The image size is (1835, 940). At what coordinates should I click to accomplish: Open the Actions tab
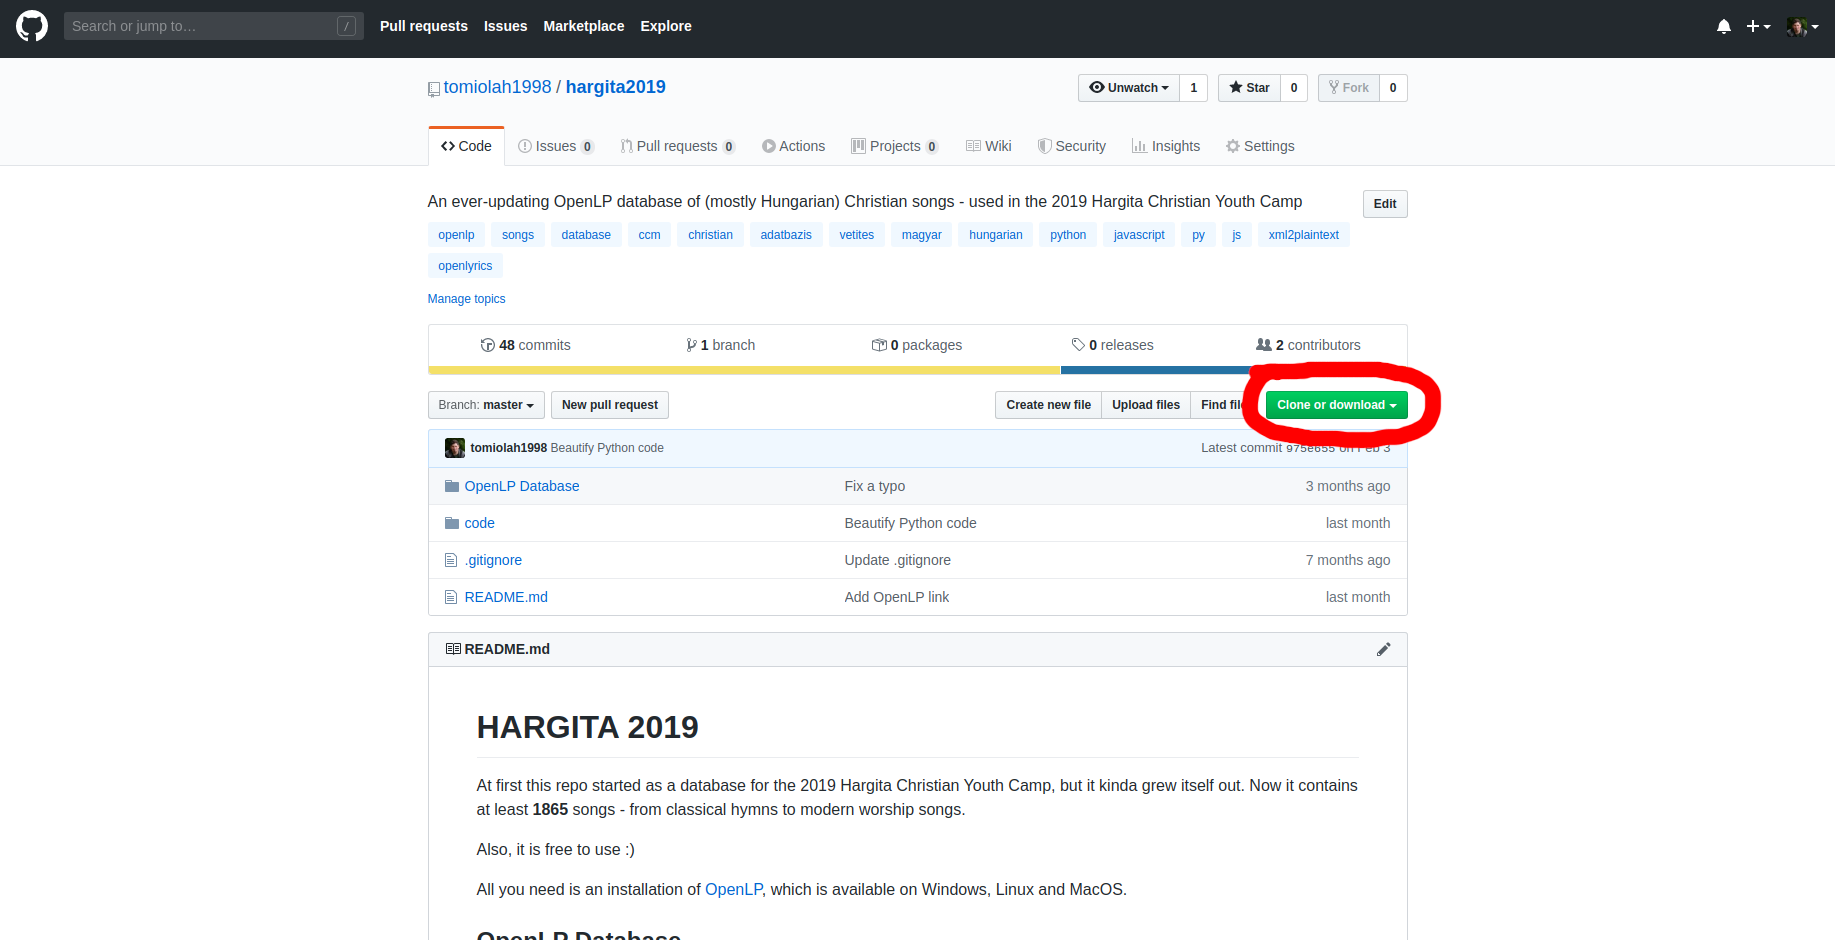793,146
